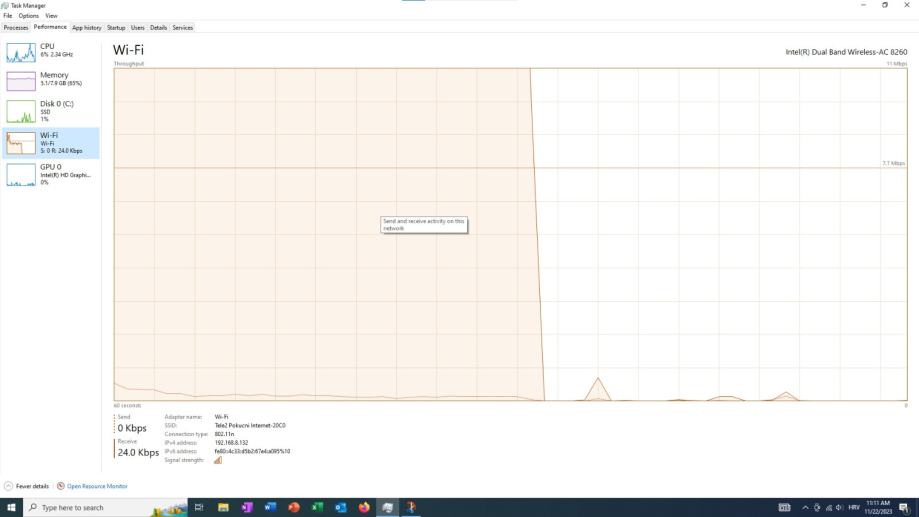Image resolution: width=919 pixels, height=517 pixels.
Task: Click the HRV input language indicator
Action: (854, 508)
